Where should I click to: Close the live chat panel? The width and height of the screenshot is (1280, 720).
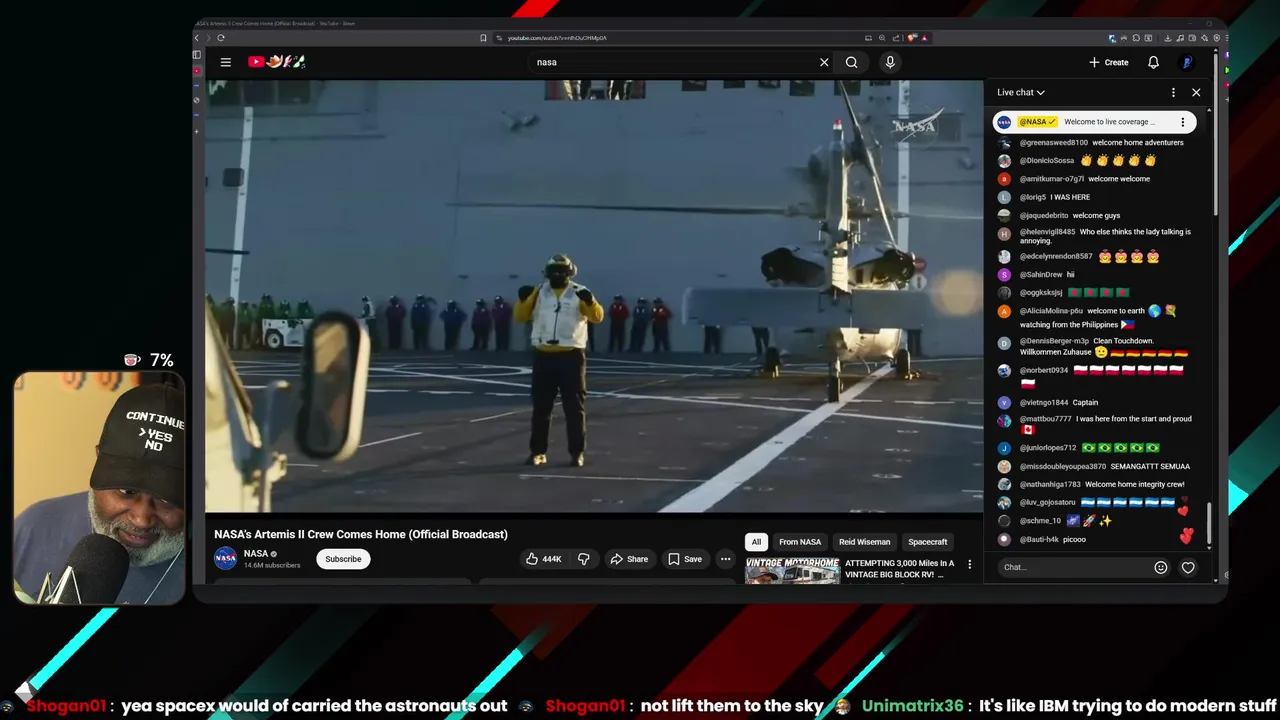click(1196, 92)
